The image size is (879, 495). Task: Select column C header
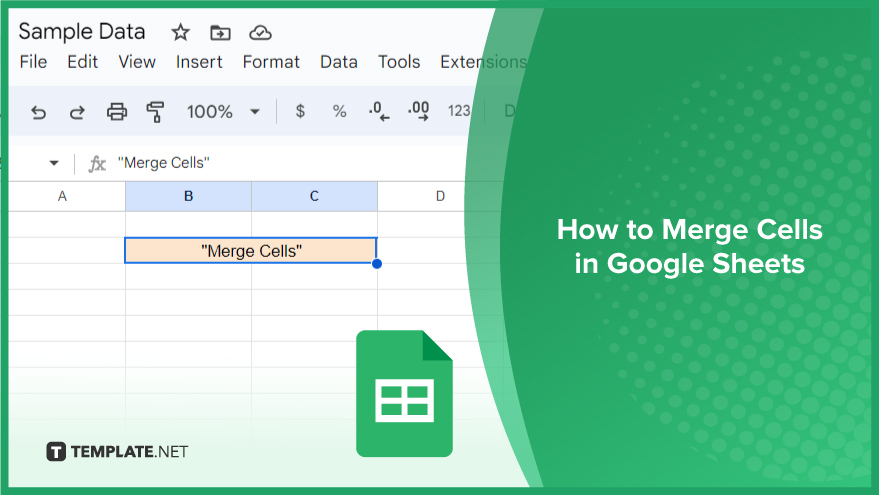coord(314,196)
